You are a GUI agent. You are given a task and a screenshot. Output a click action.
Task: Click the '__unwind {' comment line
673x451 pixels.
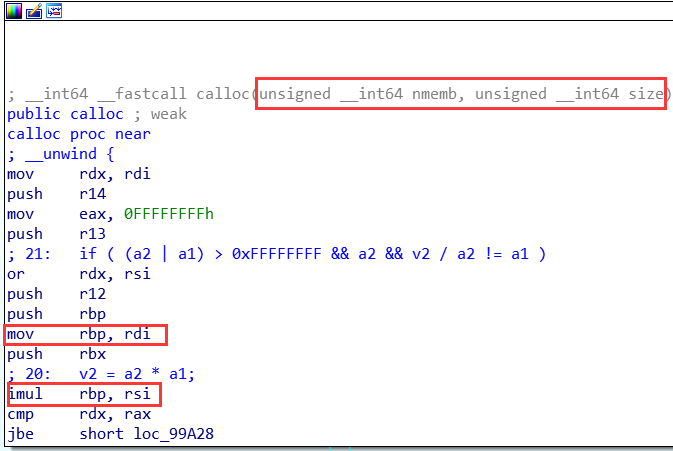61,154
